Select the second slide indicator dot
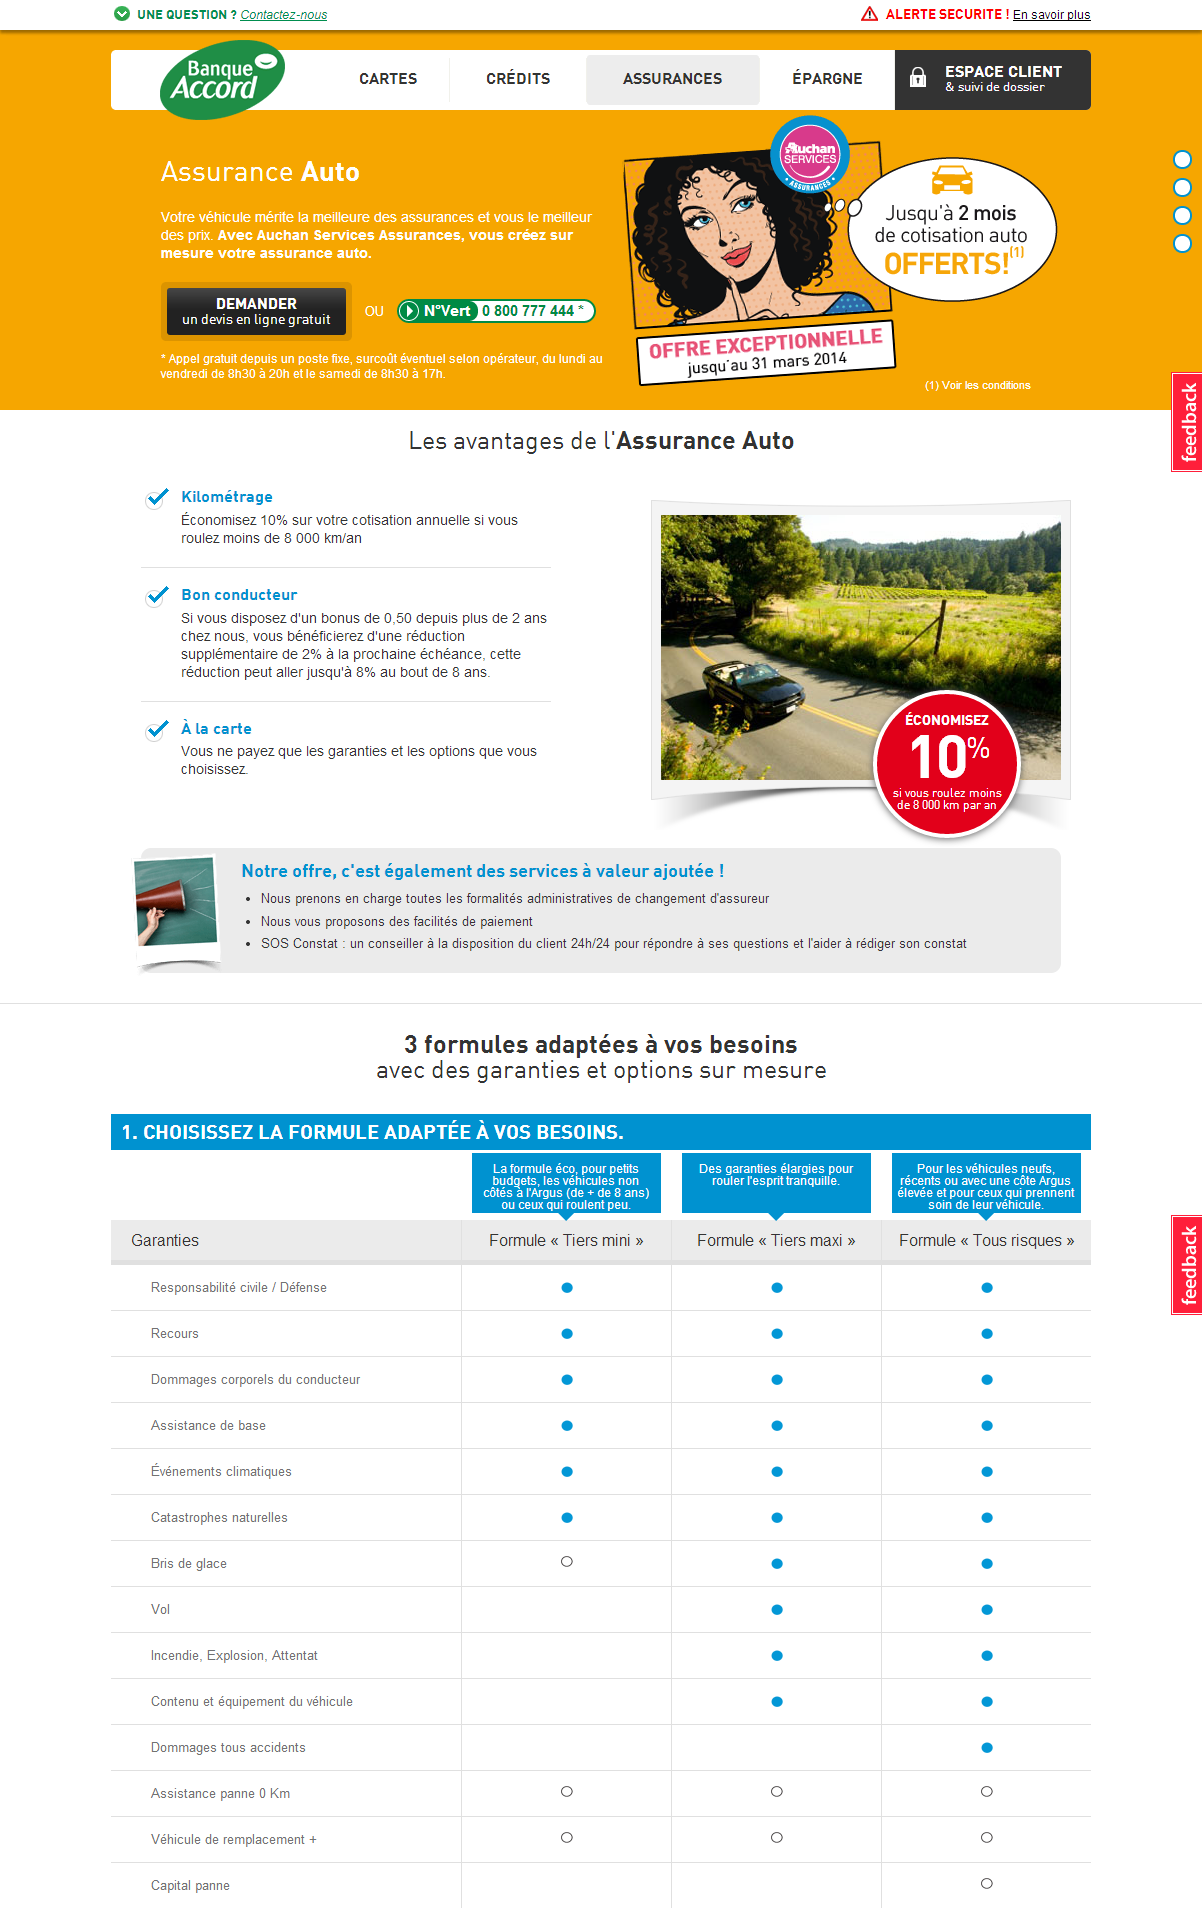 tap(1182, 187)
